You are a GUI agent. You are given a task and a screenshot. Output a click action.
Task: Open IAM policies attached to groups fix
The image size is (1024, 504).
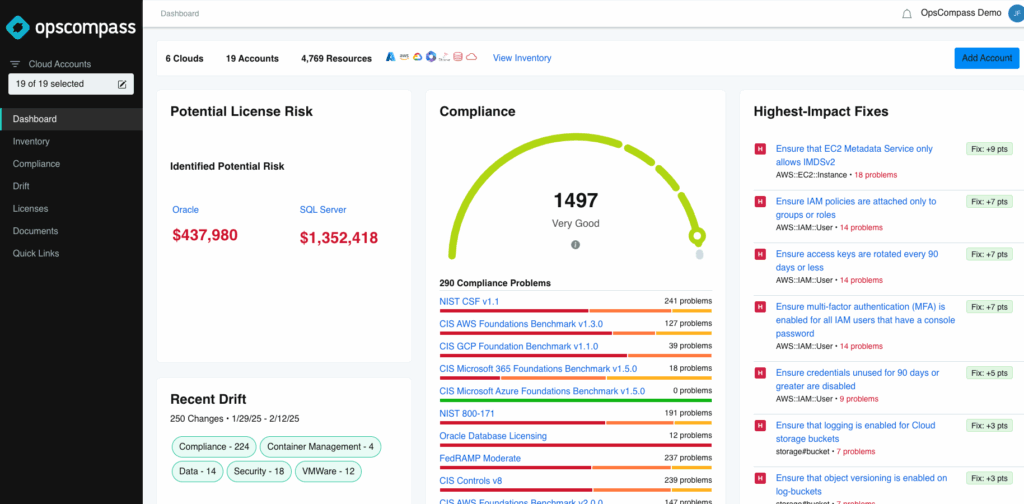point(856,208)
